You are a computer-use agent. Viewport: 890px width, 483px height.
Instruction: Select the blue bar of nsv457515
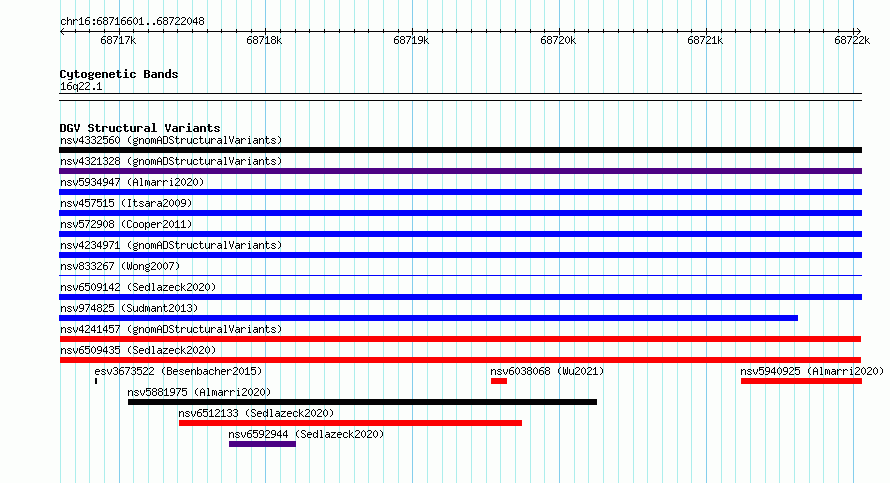460,213
